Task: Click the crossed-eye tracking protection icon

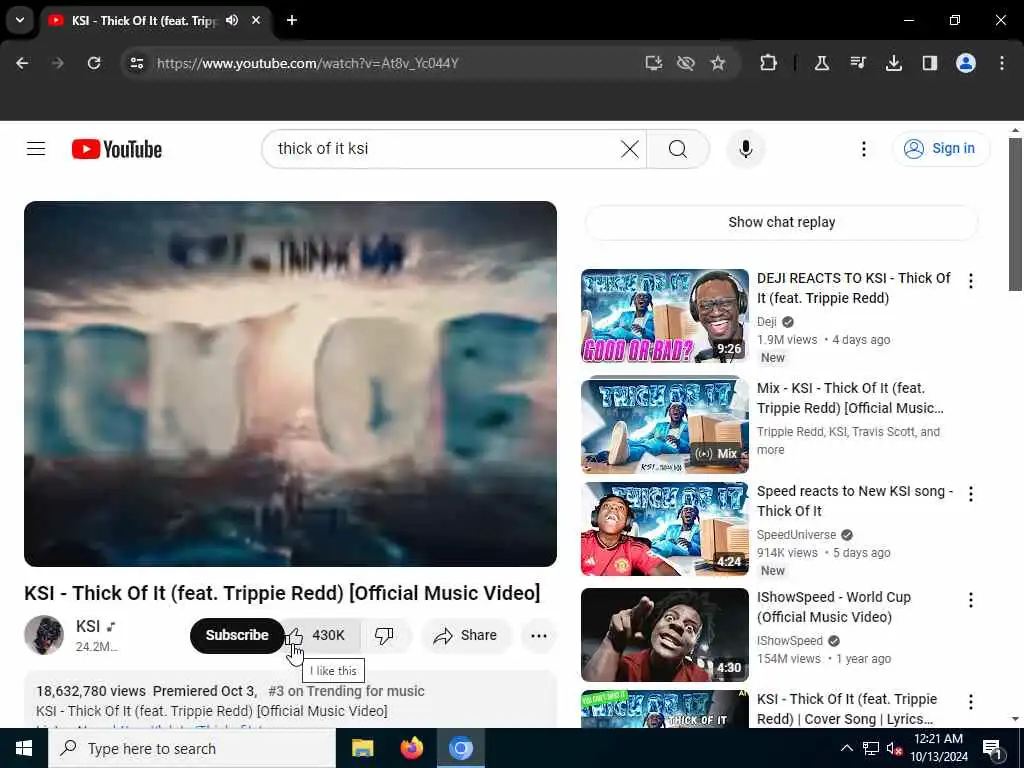Action: (x=685, y=63)
